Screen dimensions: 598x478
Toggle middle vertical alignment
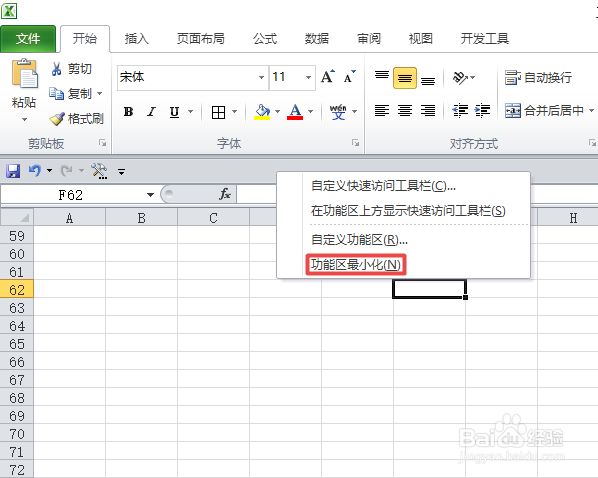(x=405, y=78)
